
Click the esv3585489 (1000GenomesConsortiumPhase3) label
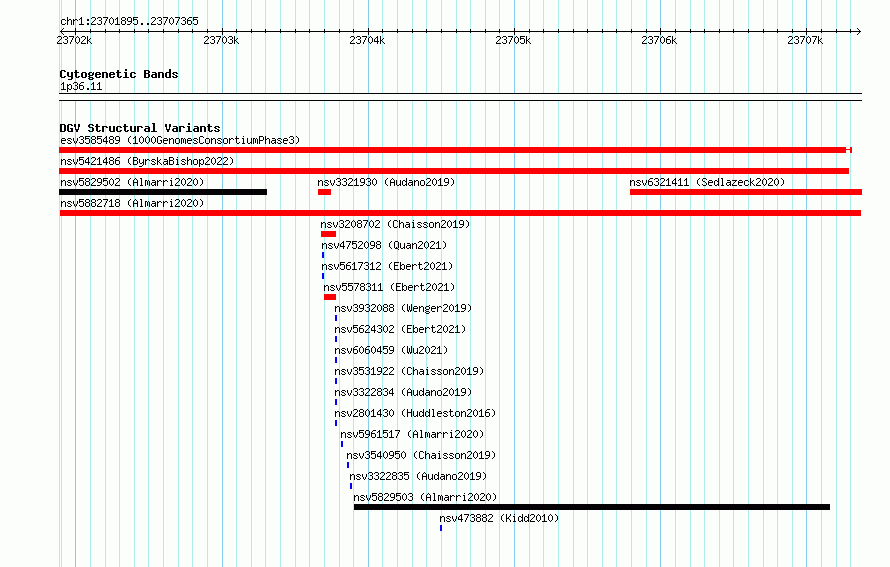point(180,140)
